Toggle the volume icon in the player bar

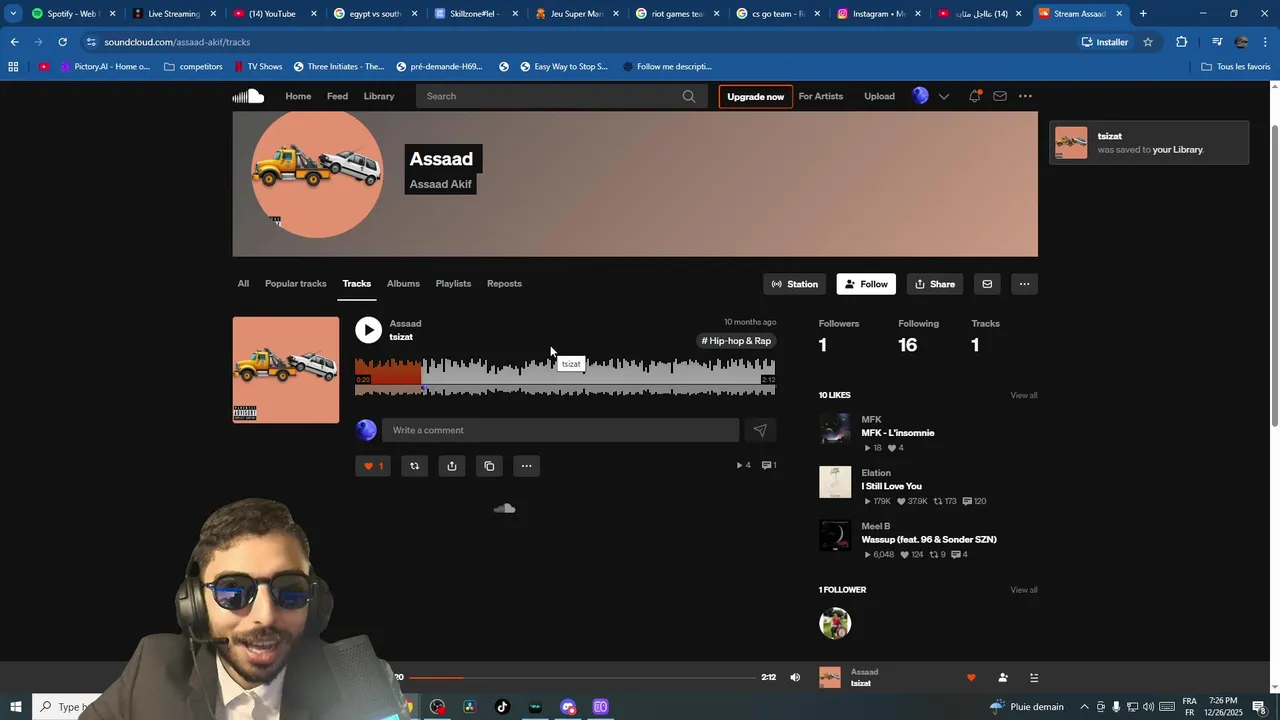tap(795, 677)
